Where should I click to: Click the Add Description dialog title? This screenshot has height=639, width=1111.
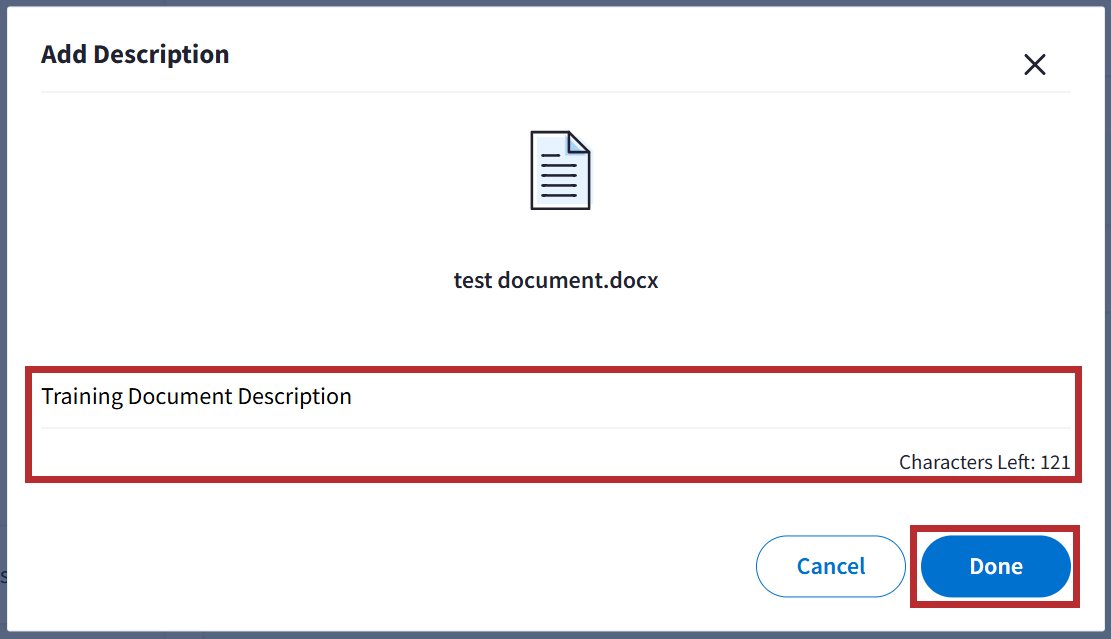135,54
